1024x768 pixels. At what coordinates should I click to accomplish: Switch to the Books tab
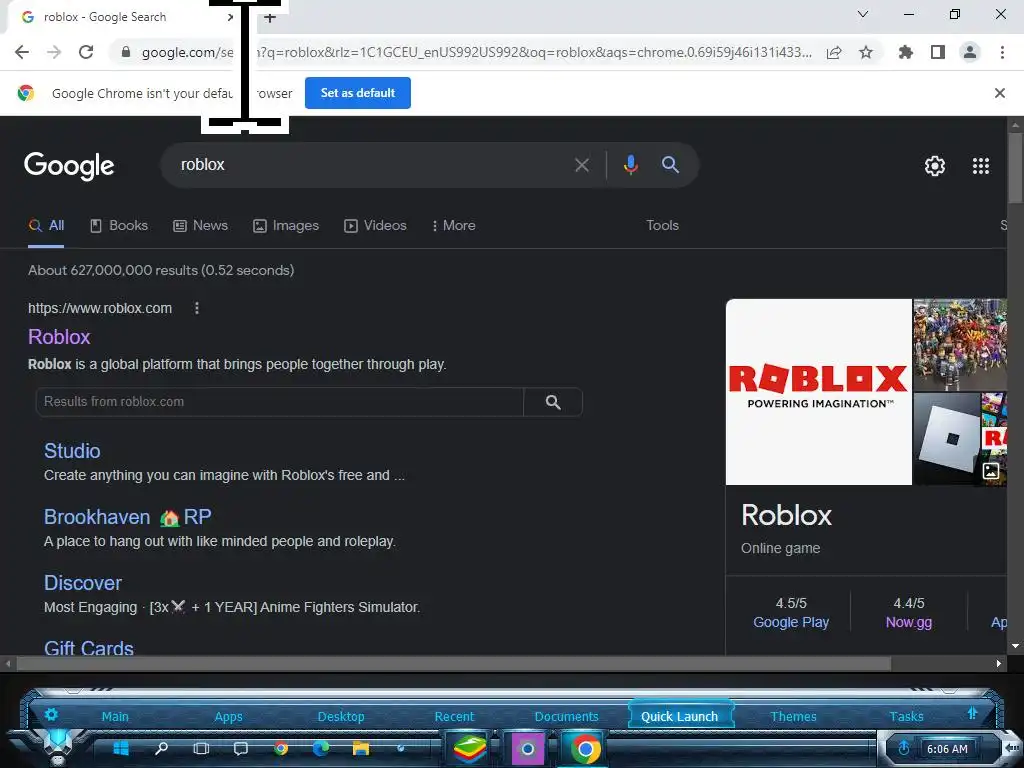click(x=119, y=226)
